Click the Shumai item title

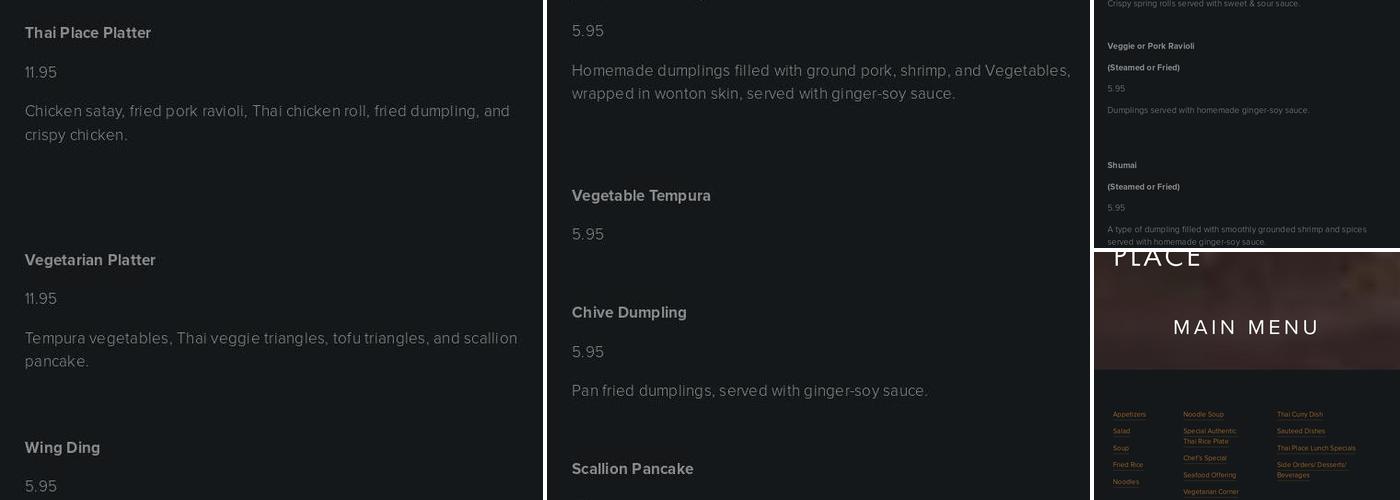click(1122, 165)
